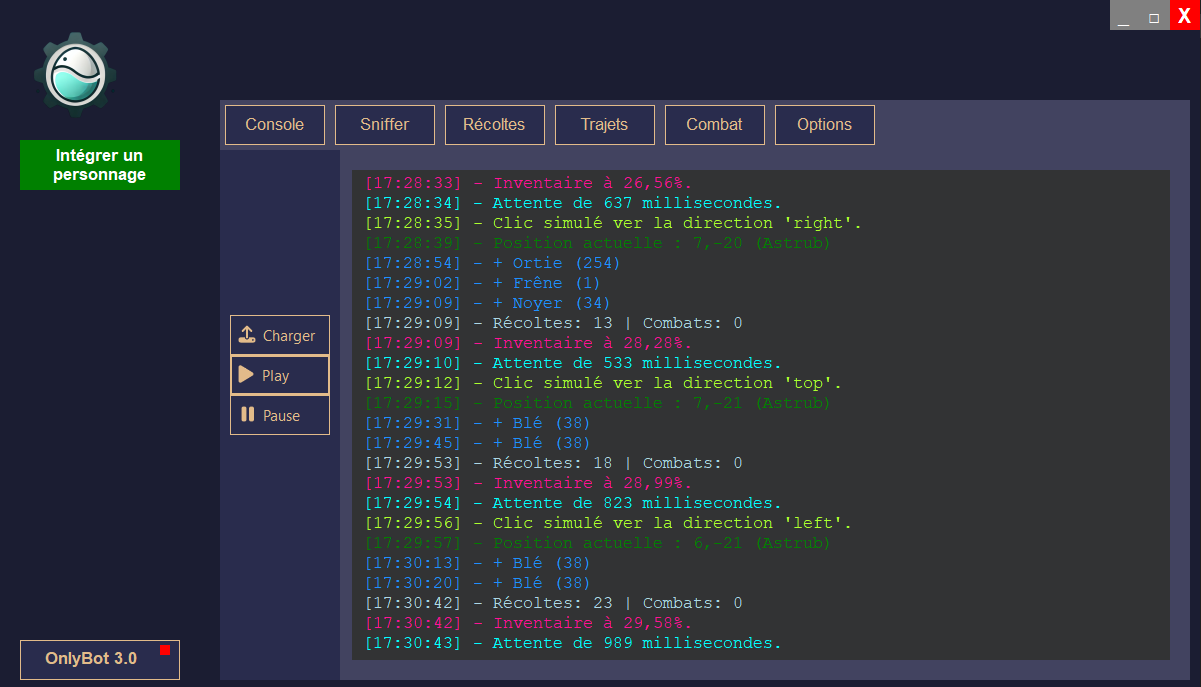Click log line direction 'left'
Screen dimensions: 1201x687
(608, 523)
